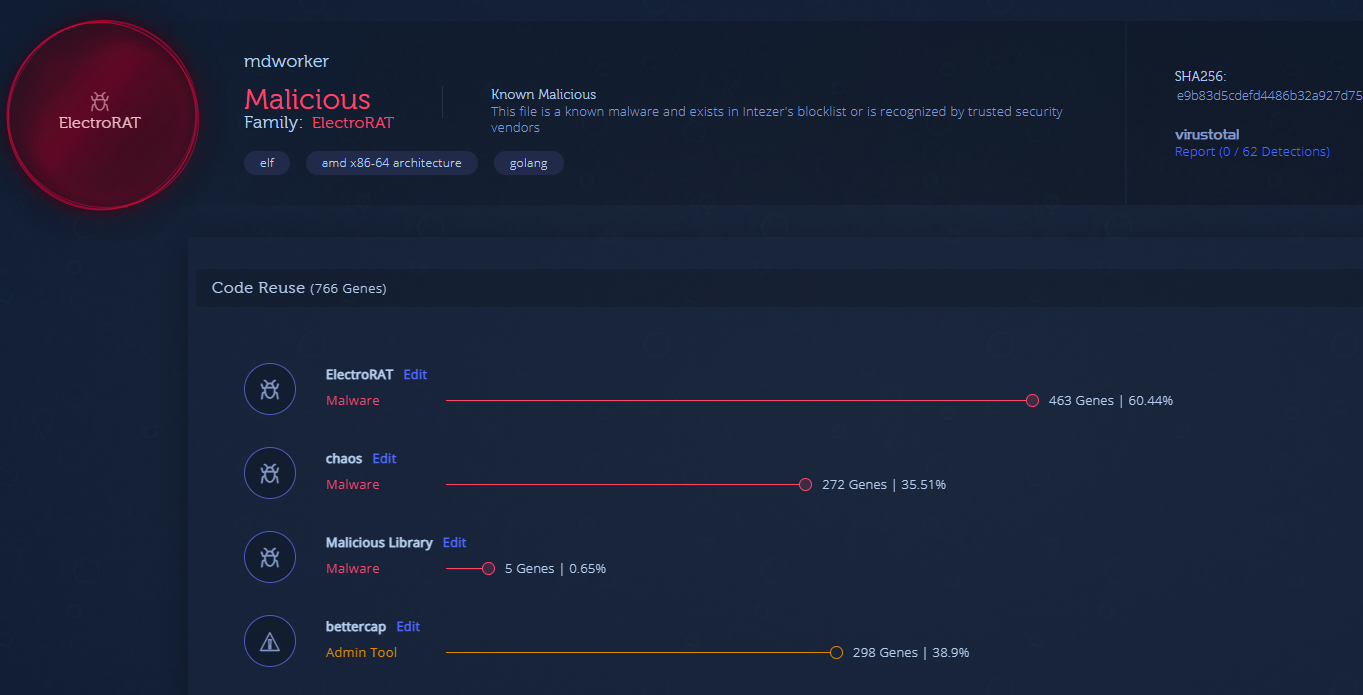Image resolution: width=1363 pixels, height=695 pixels.
Task: Click the Malicious Library name in list
Action: (x=379, y=542)
